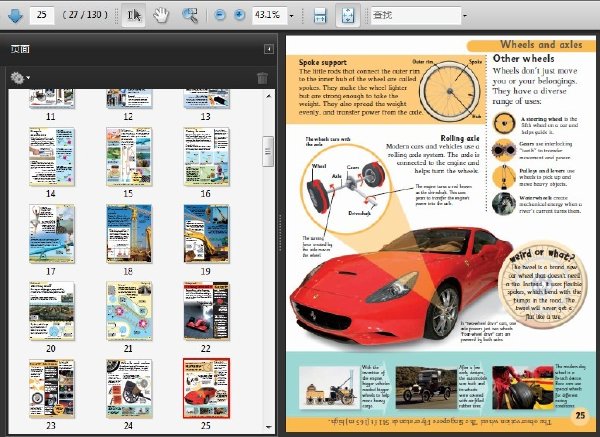Screen dimensions: 600x437
Task: Select page 18 crane thumbnail
Action: [129, 233]
